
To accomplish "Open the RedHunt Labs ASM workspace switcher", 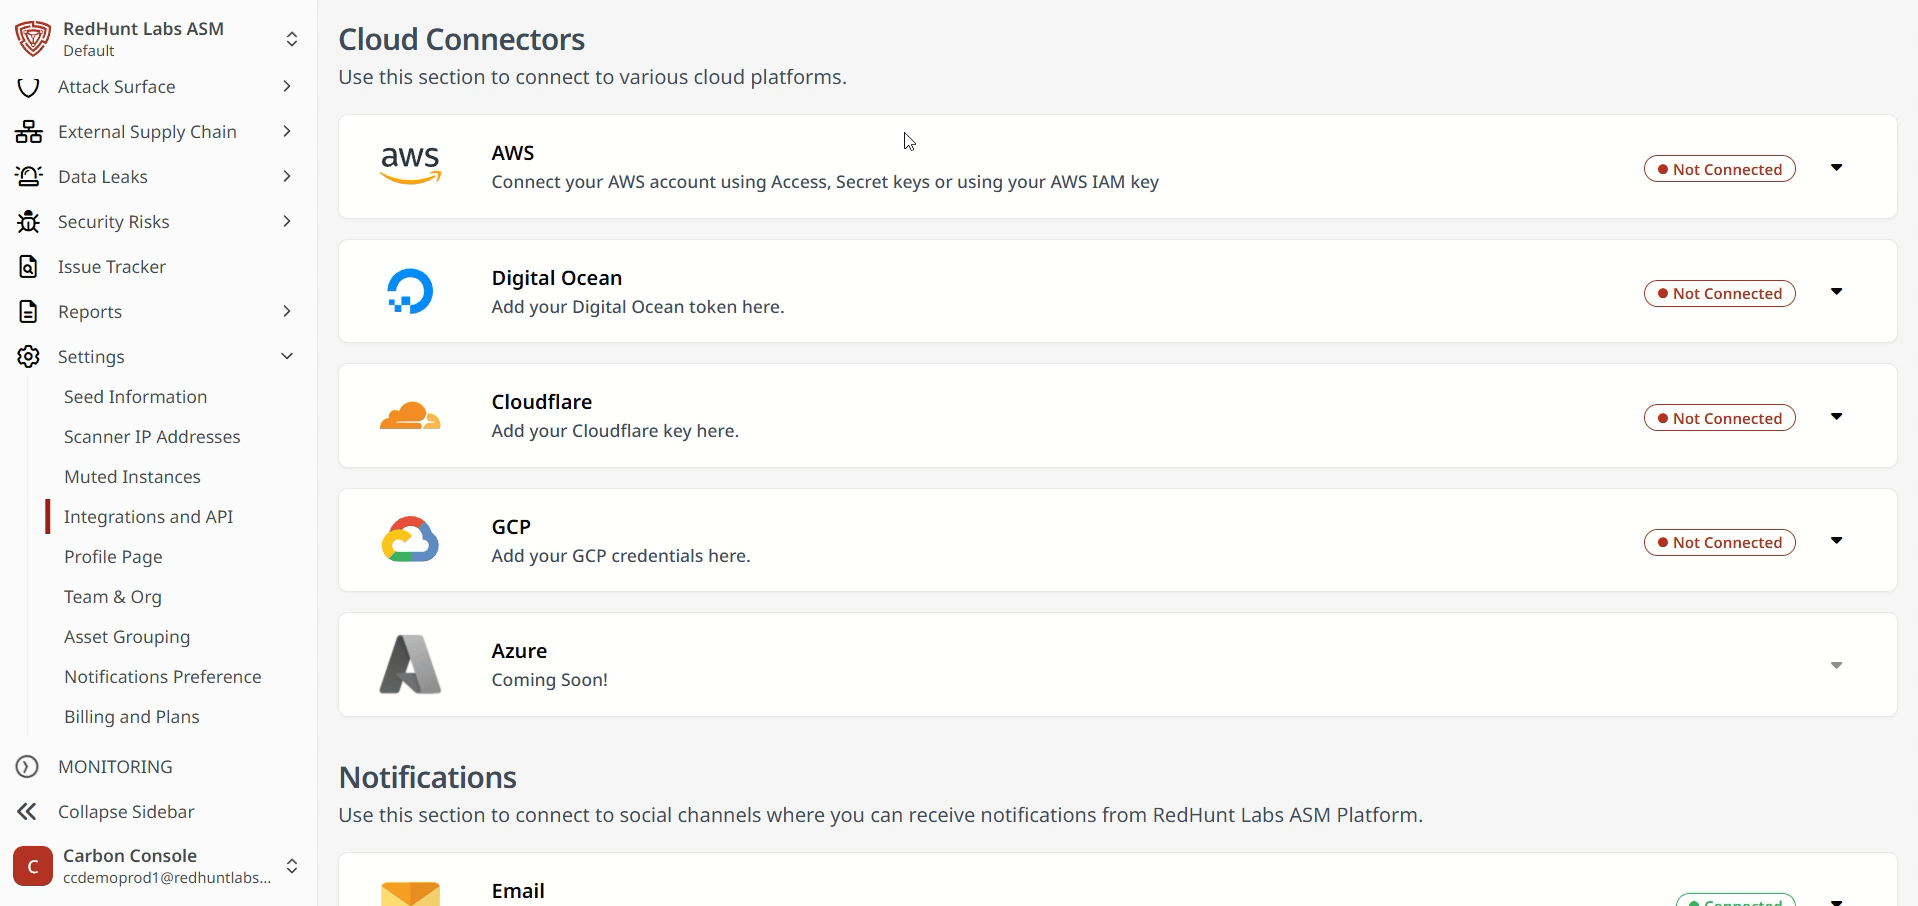I will [292, 39].
